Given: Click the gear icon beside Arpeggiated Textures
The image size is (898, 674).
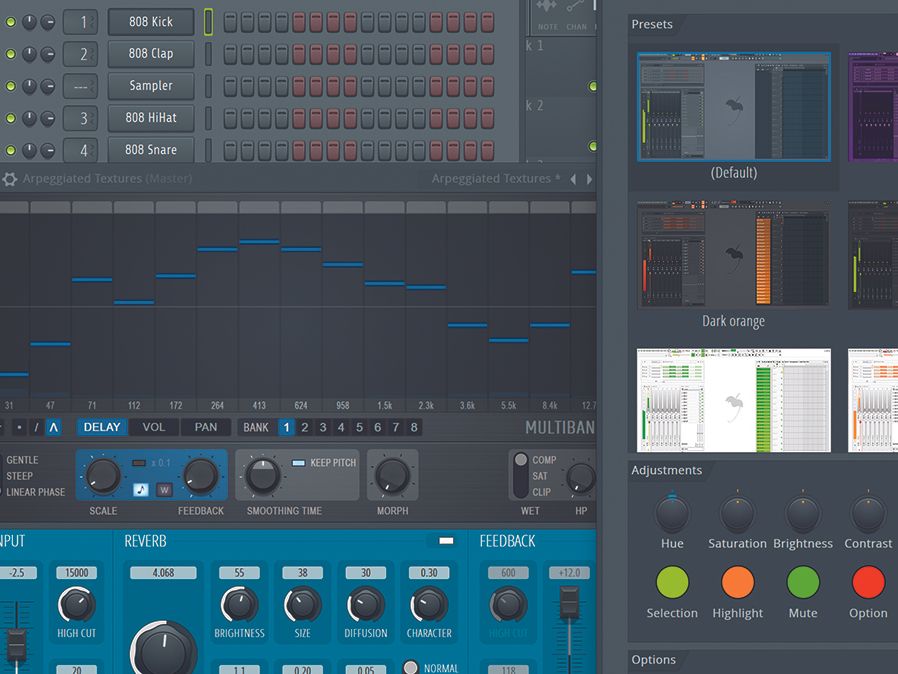Looking at the screenshot, I should point(10,179).
